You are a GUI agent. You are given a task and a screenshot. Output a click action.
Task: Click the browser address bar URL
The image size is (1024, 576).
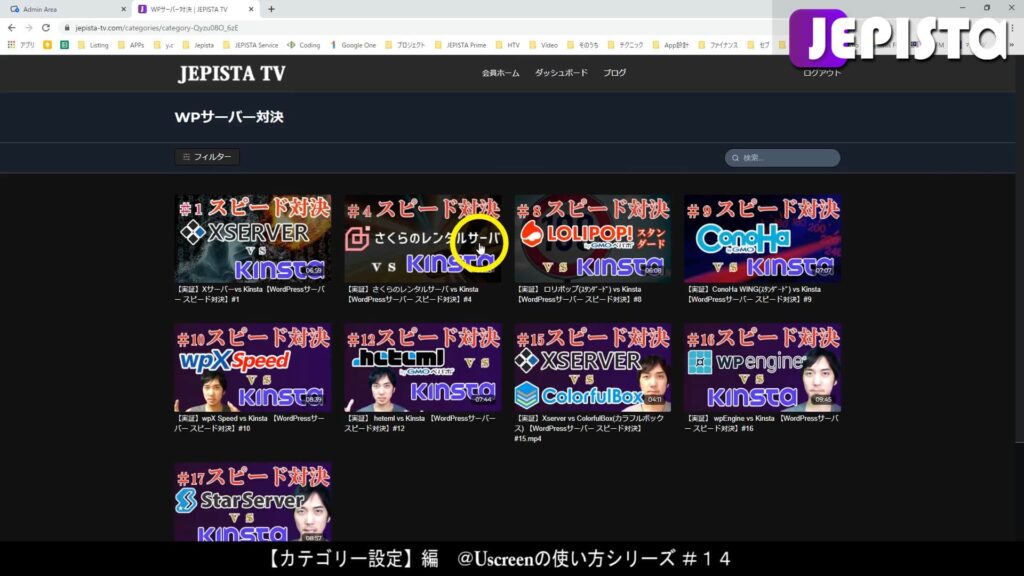click(x=157, y=28)
